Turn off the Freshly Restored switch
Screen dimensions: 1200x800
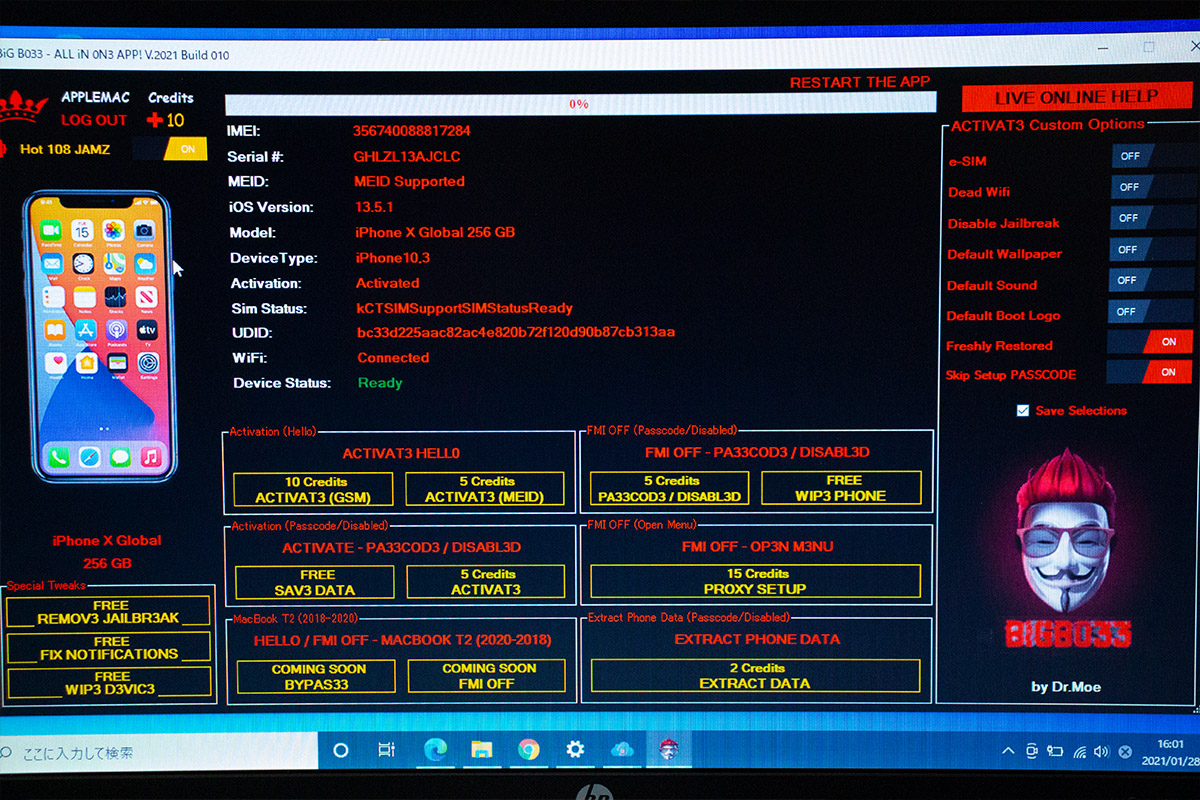(x=1150, y=342)
